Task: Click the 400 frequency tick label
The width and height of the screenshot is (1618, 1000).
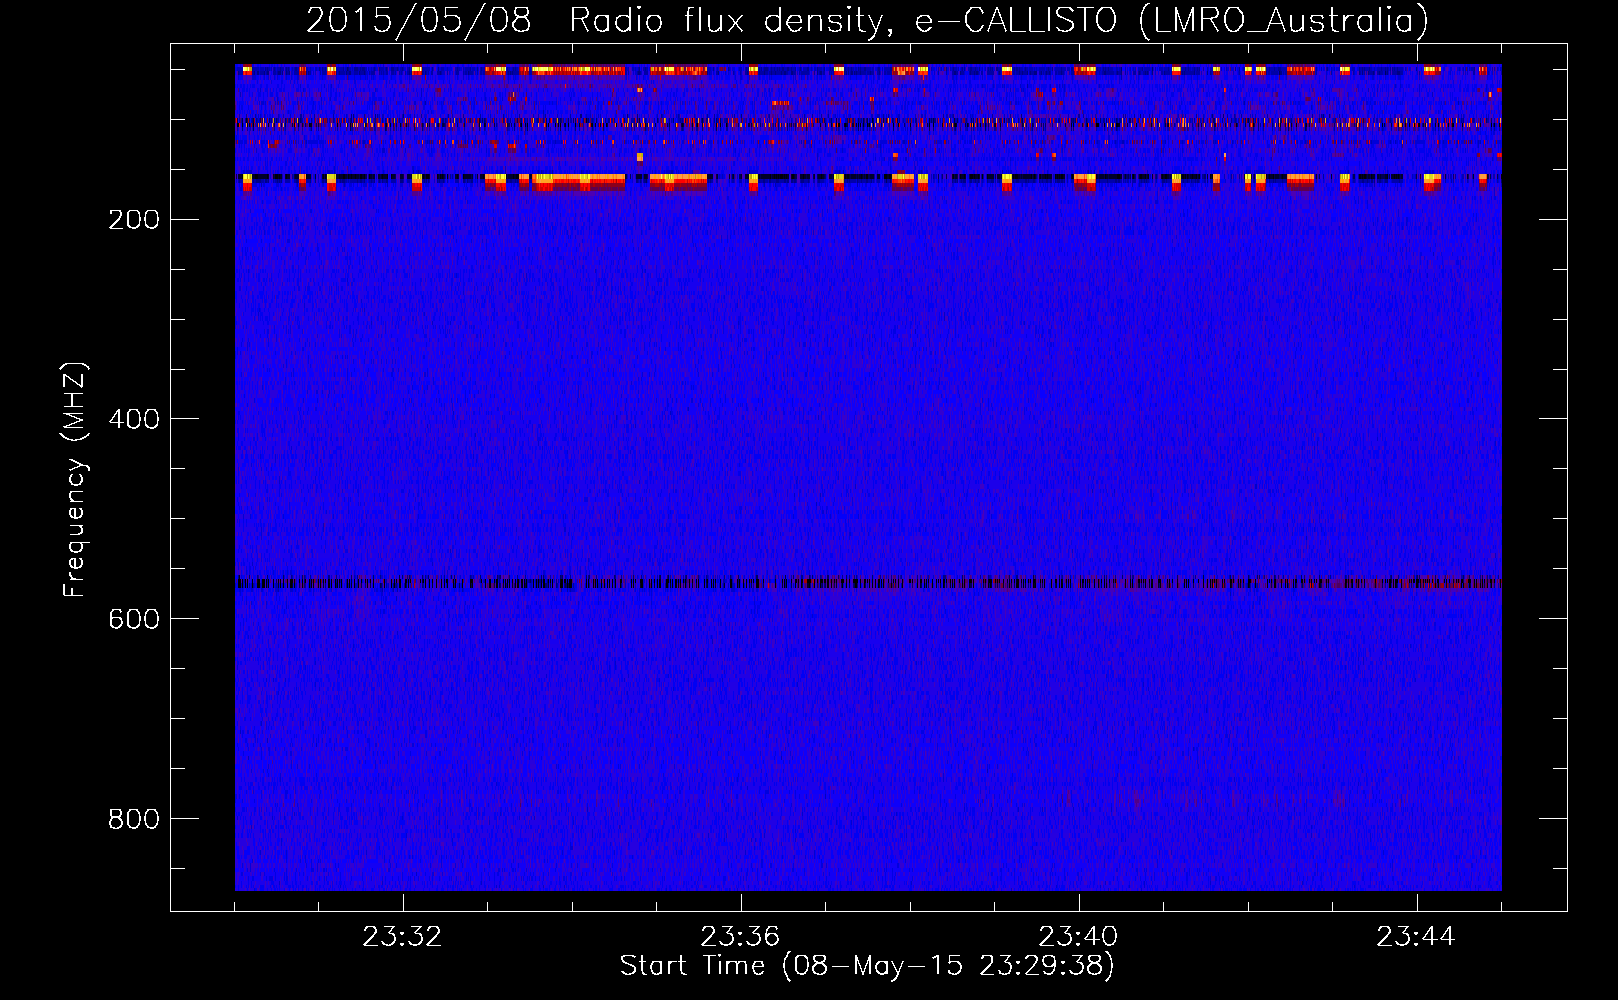Action: pos(134,419)
